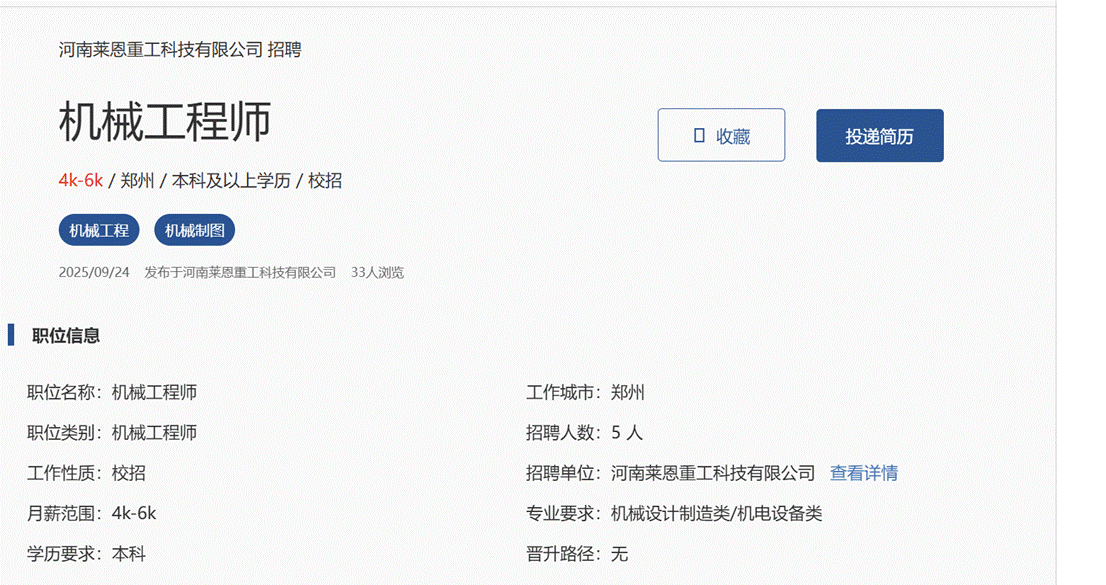Click the 专业要求 row with 机械设计制造类/机电设备类

(674, 514)
